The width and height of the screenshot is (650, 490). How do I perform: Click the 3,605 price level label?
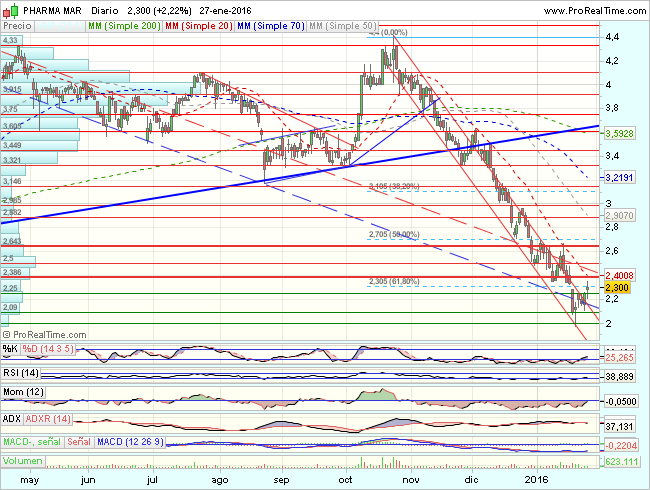(x=12, y=126)
